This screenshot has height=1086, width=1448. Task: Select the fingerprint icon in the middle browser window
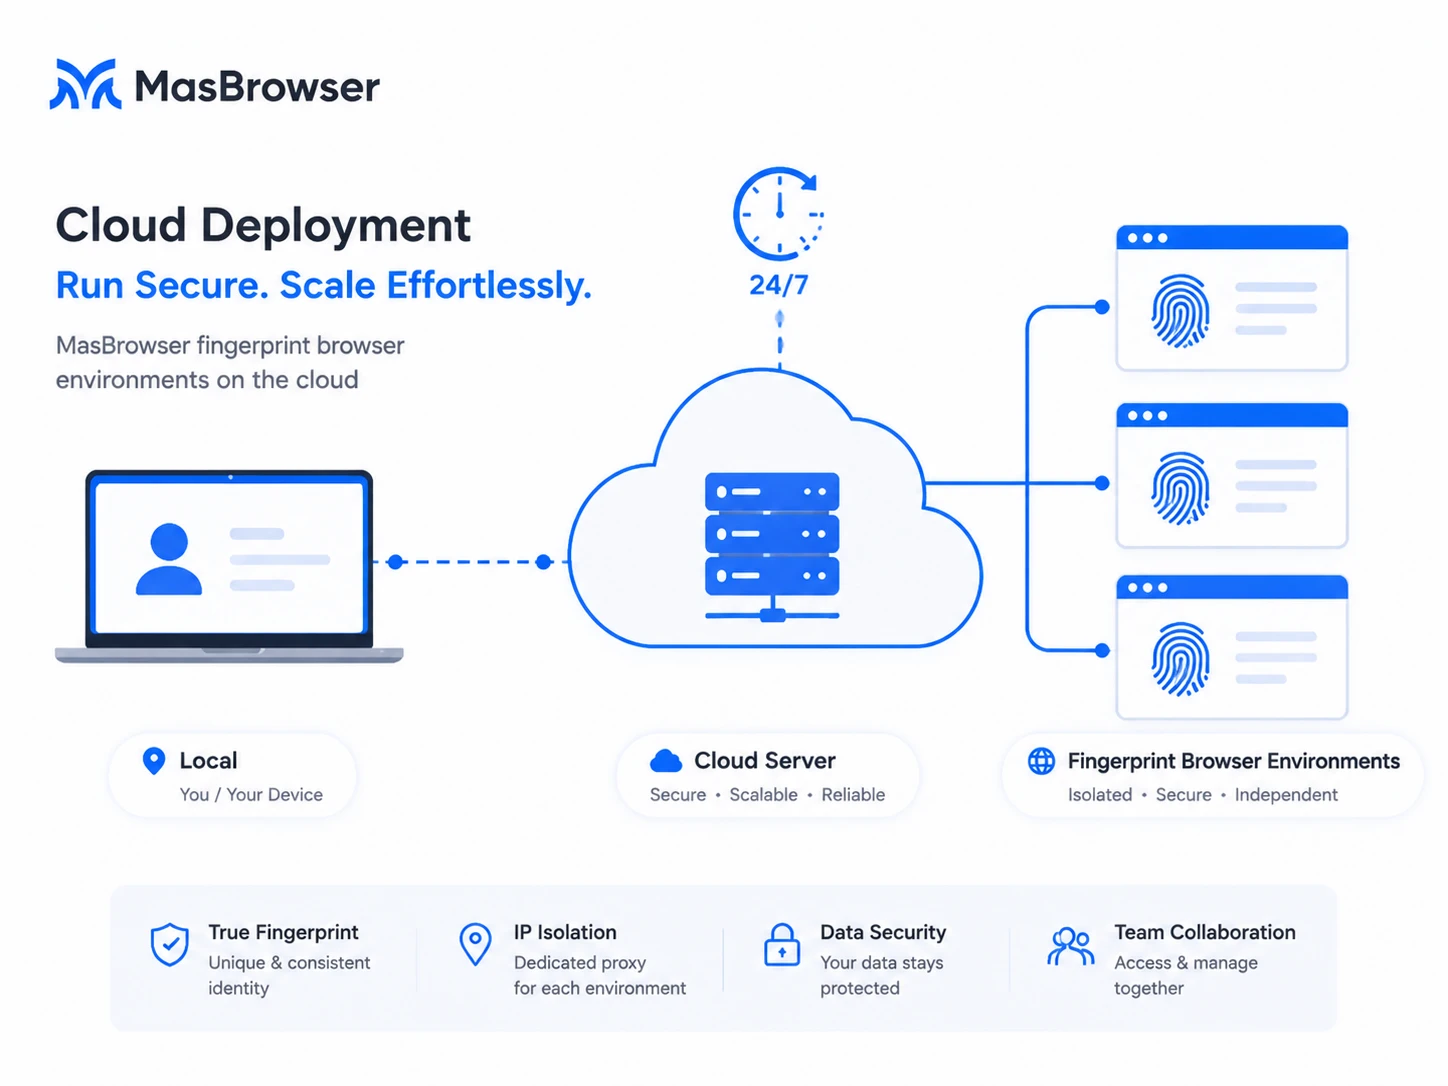[1180, 488]
